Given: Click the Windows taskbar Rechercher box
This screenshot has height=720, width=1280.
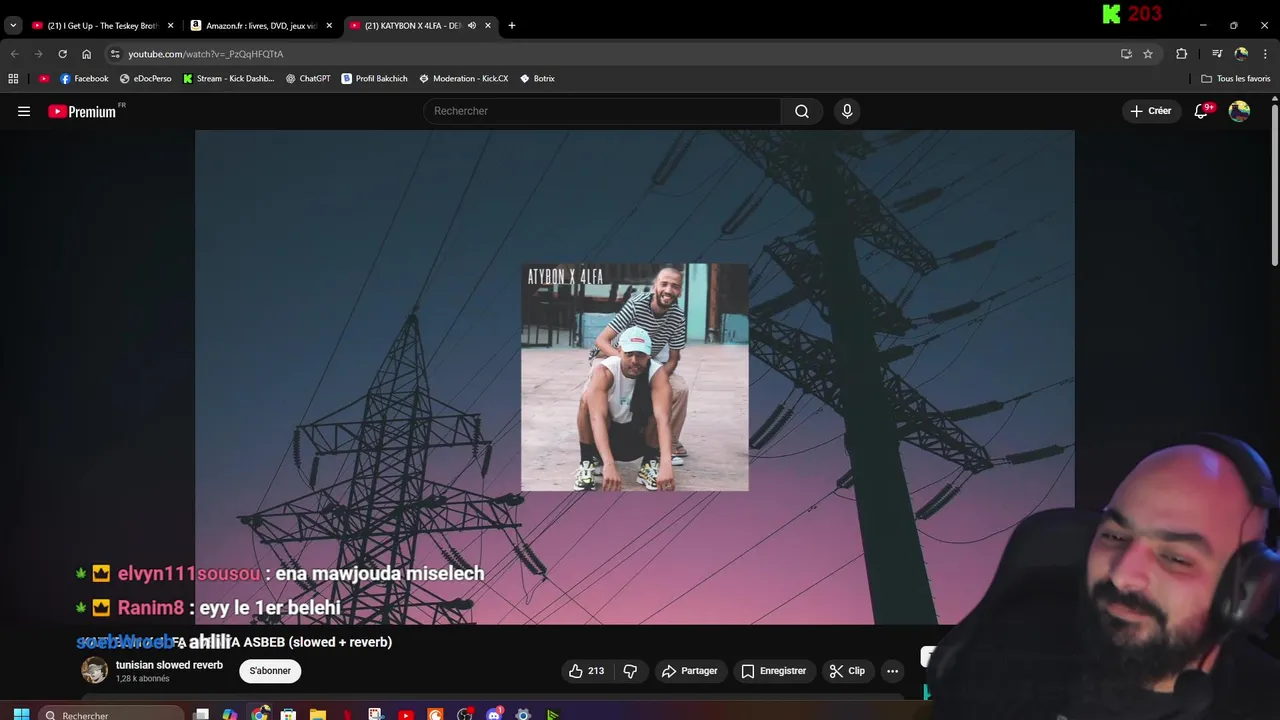Looking at the screenshot, I should [112, 714].
